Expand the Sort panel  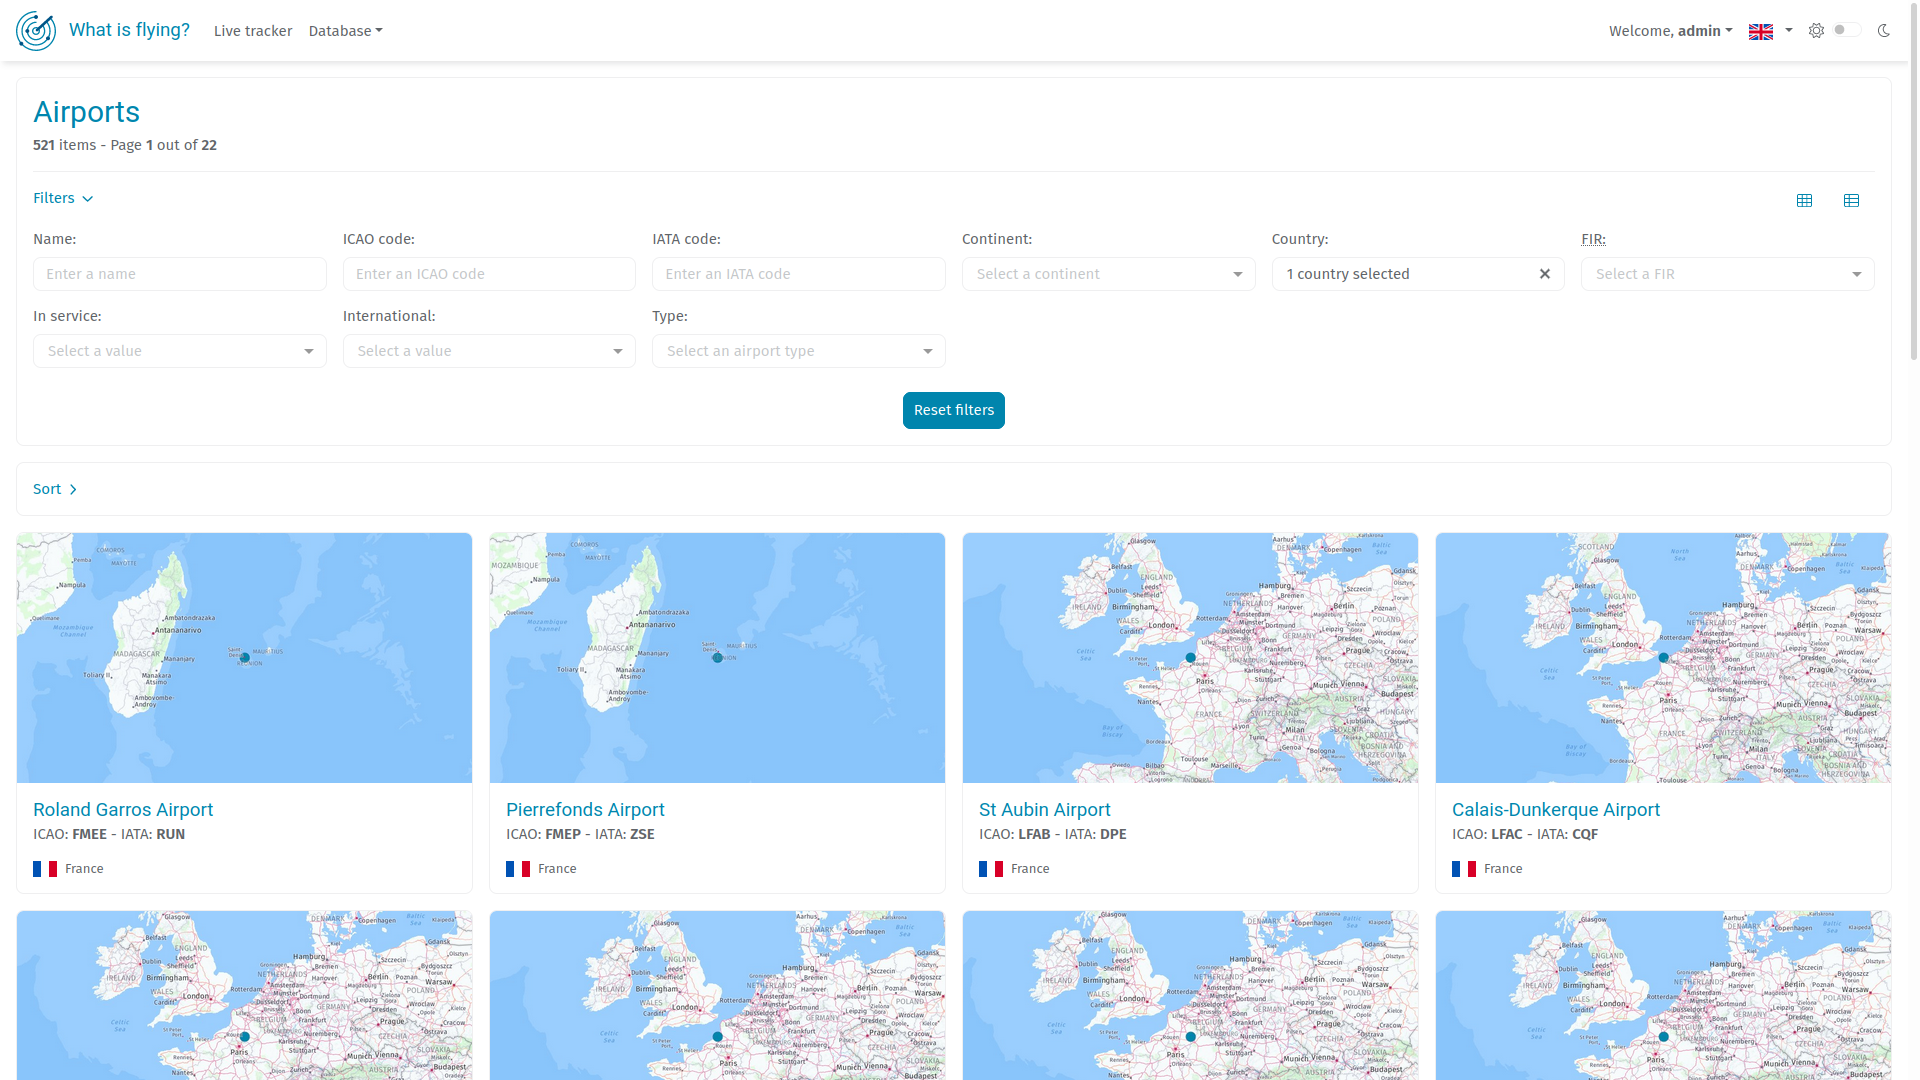click(x=55, y=489)
